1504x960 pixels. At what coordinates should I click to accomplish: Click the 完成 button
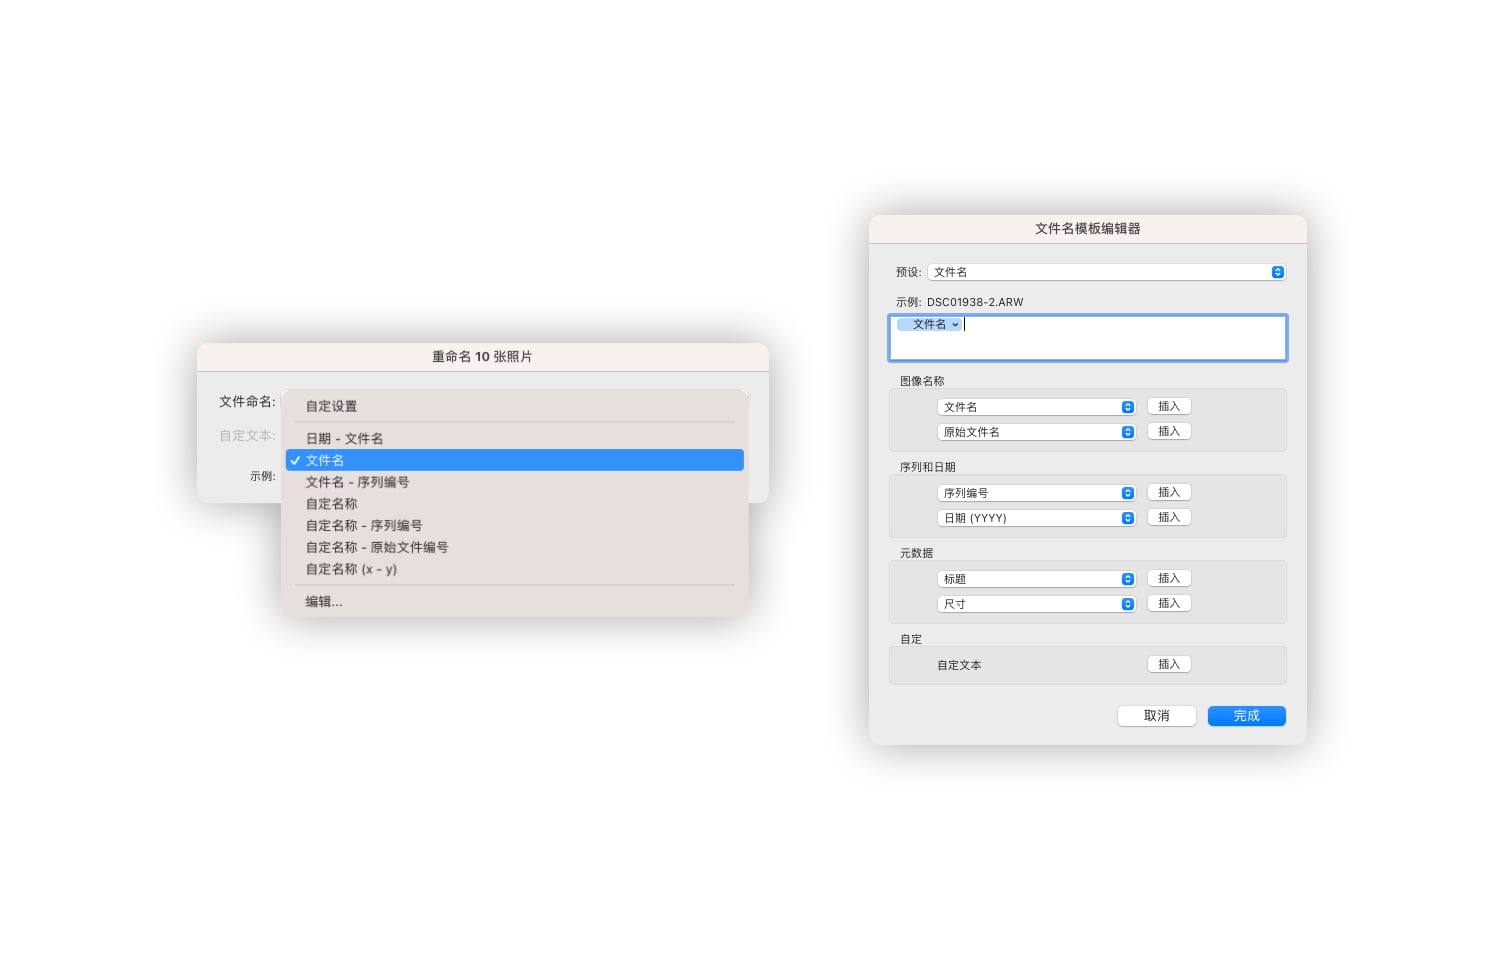pos(1246,715)
